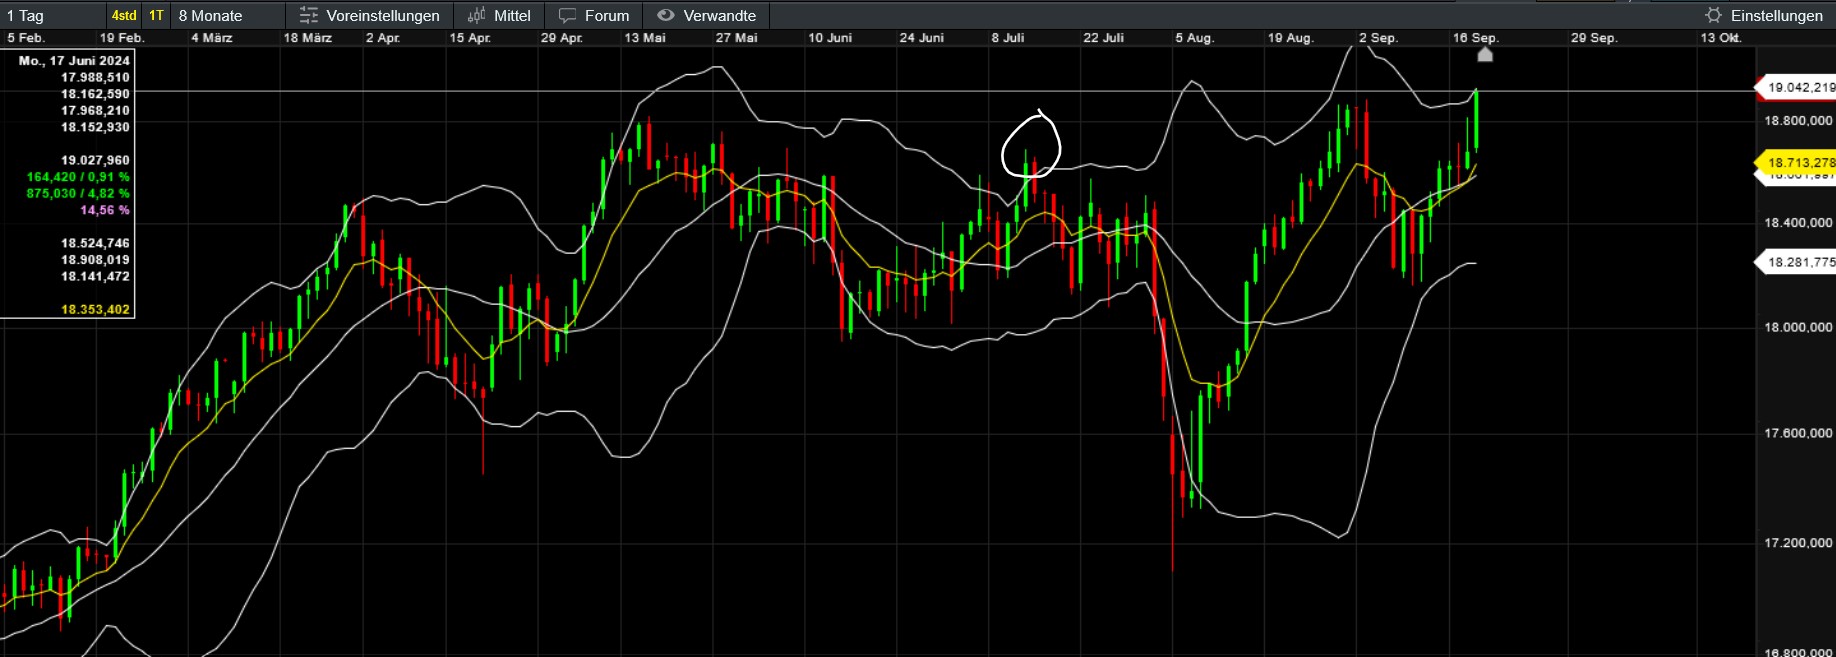The width and height of the screenshot is (1836, 657).
Task: Click the 29 Apr. date label
Action: point(562,38)
